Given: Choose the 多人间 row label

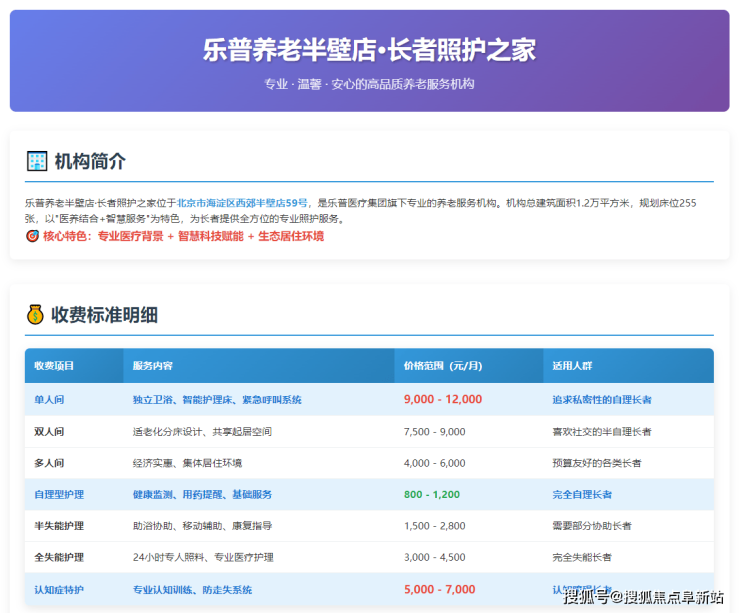Looking at the screenshot, I should pyautogui.click(x=49, y=463).
